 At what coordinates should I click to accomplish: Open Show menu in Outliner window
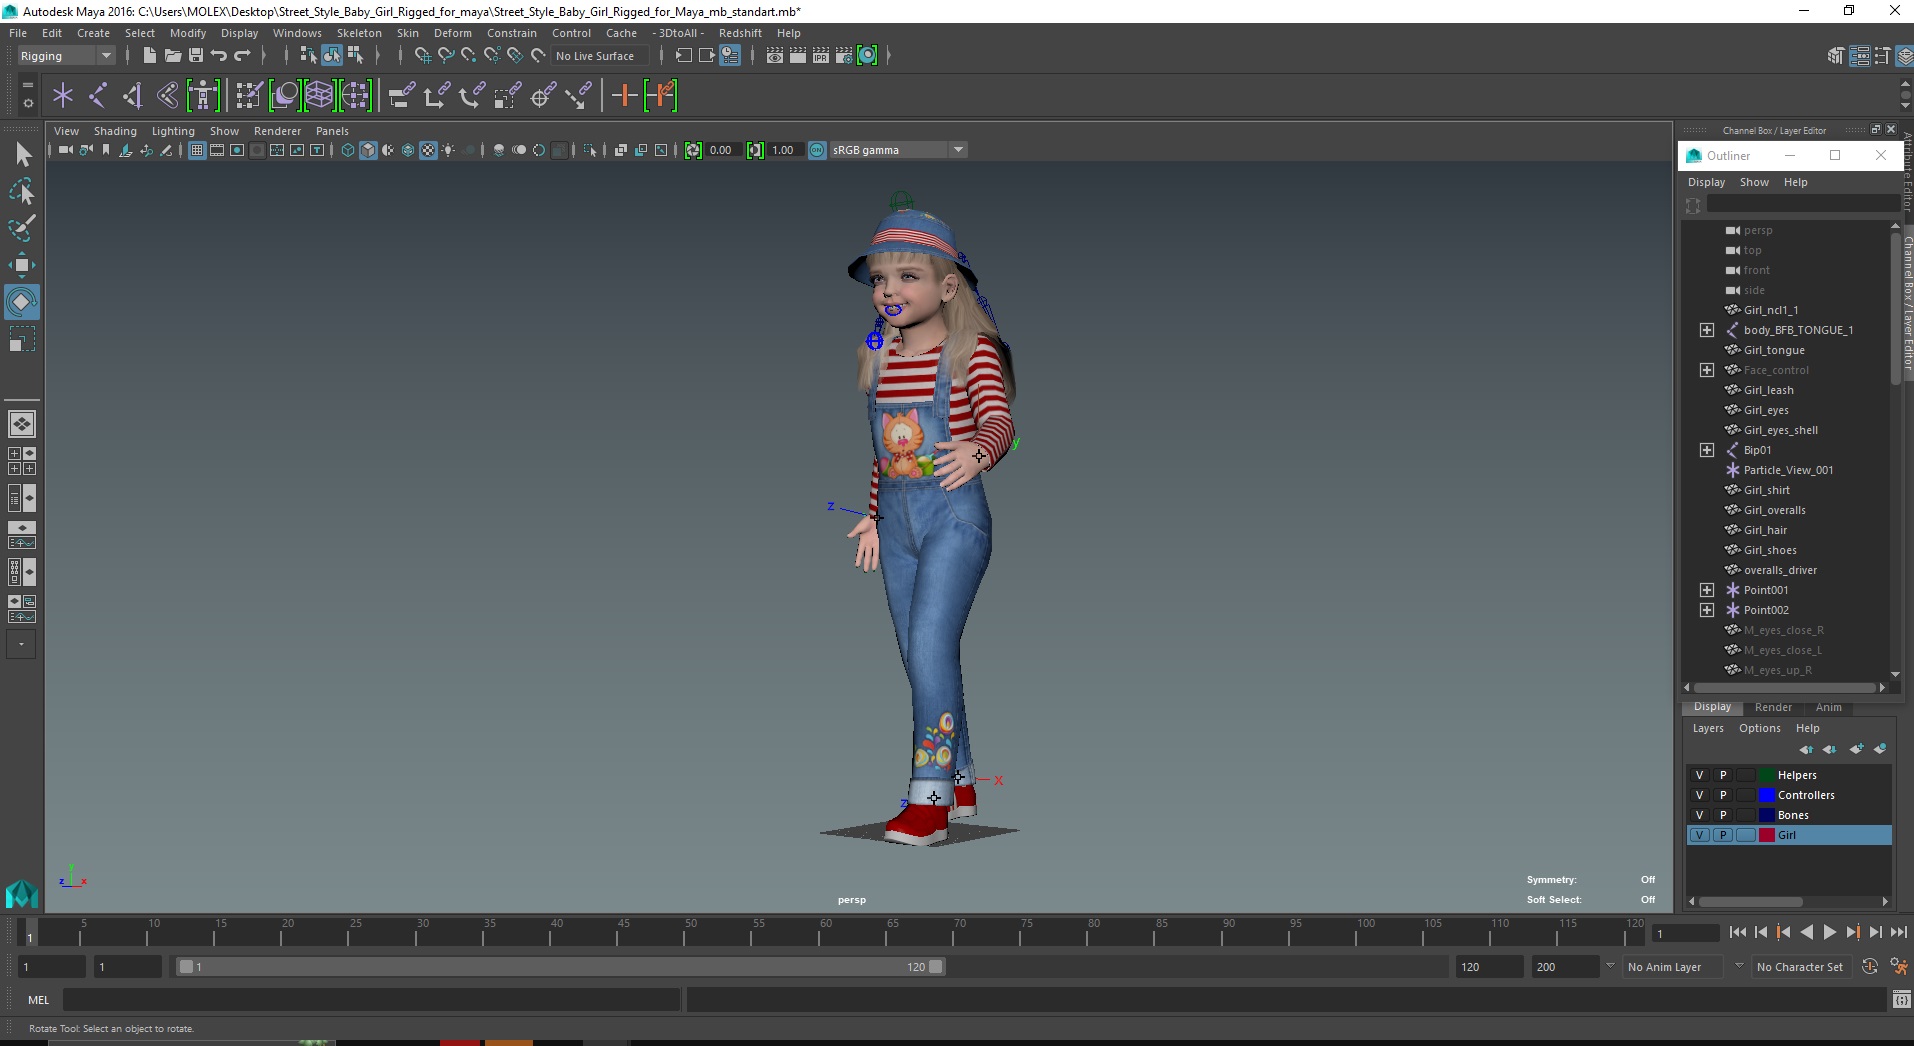1754,182
